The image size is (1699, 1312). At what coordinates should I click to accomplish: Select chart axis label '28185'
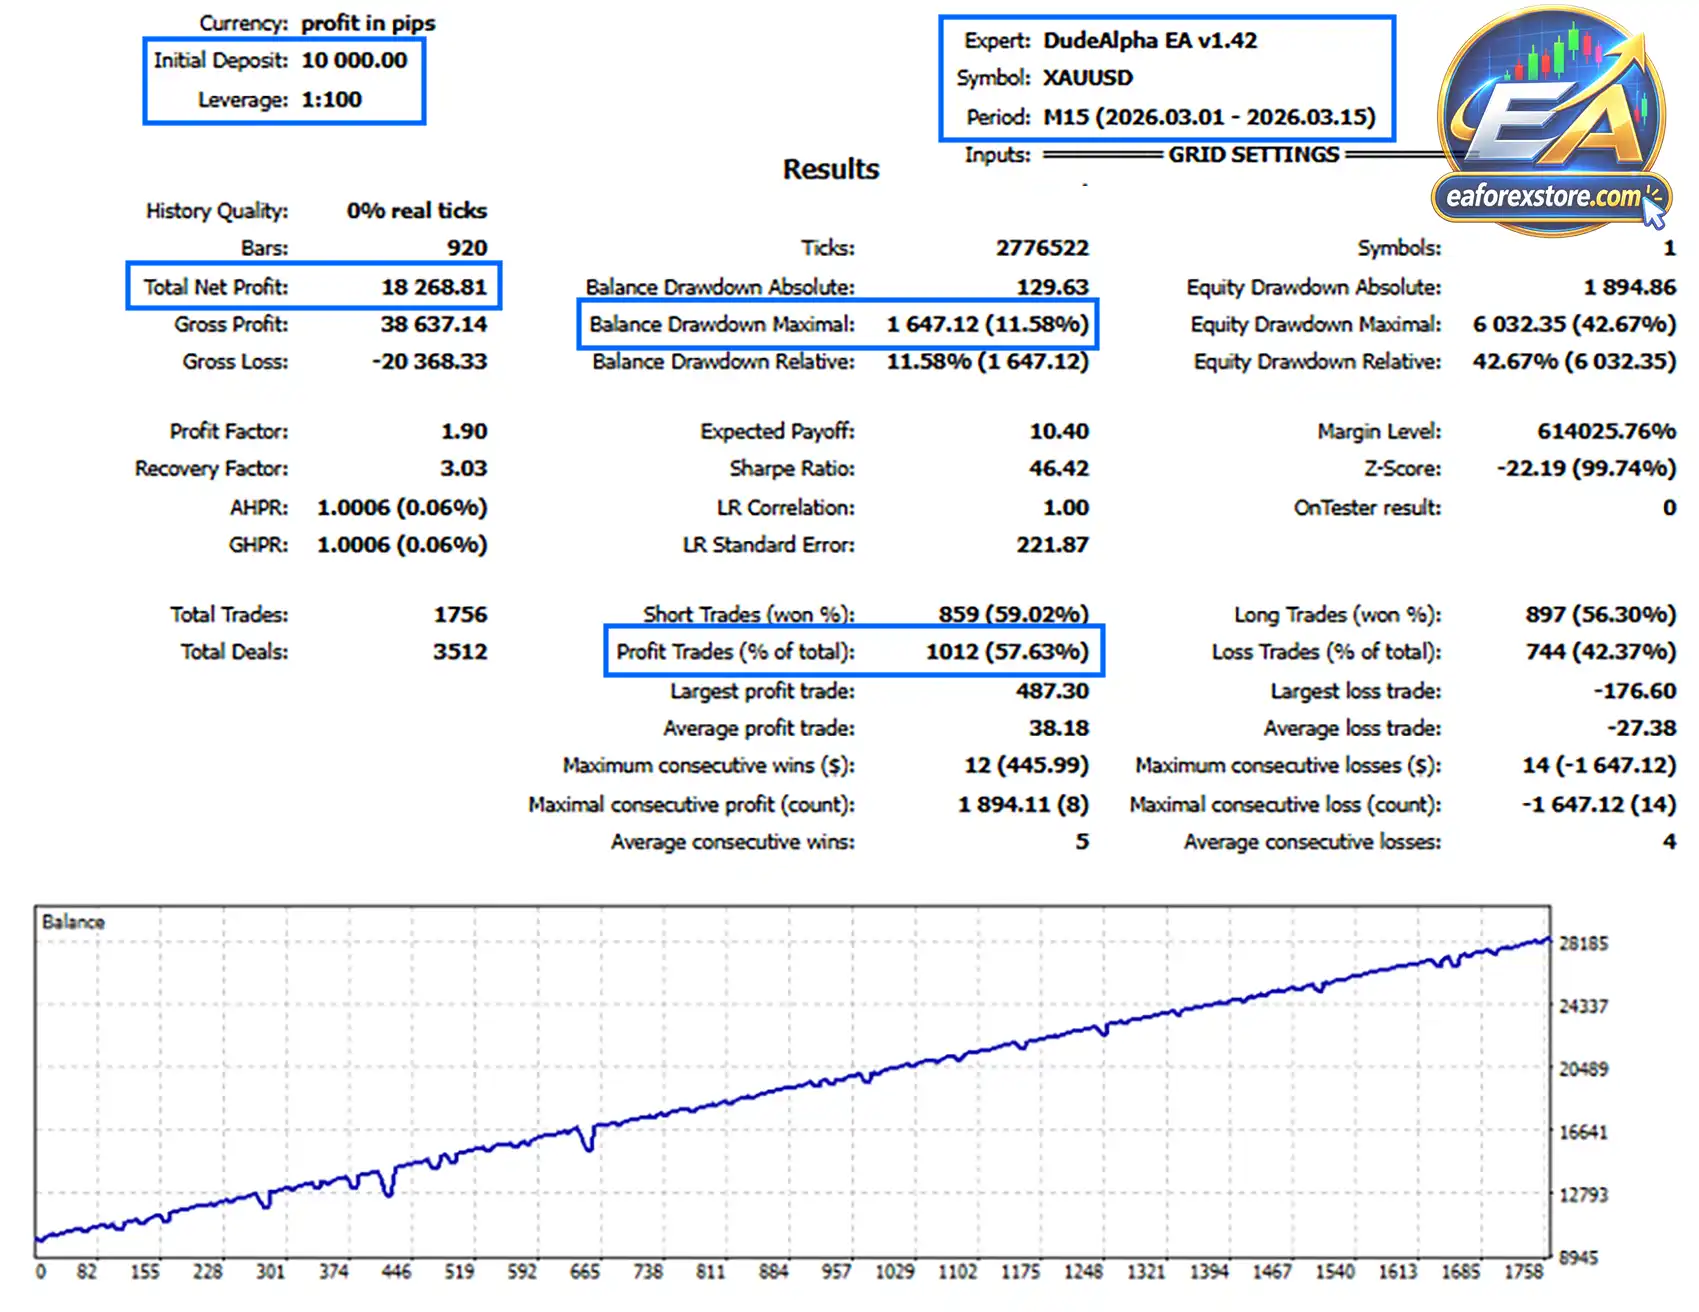(x=1584, y=944)
